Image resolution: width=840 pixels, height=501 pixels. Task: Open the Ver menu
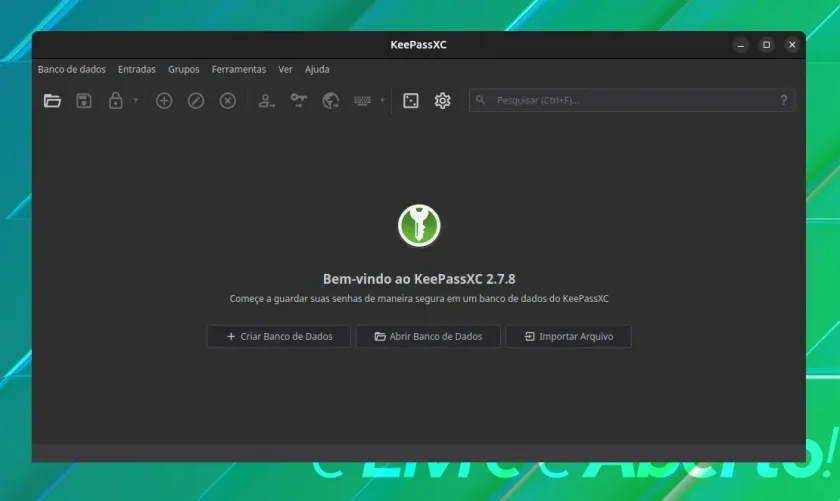[x=286, y=69]
